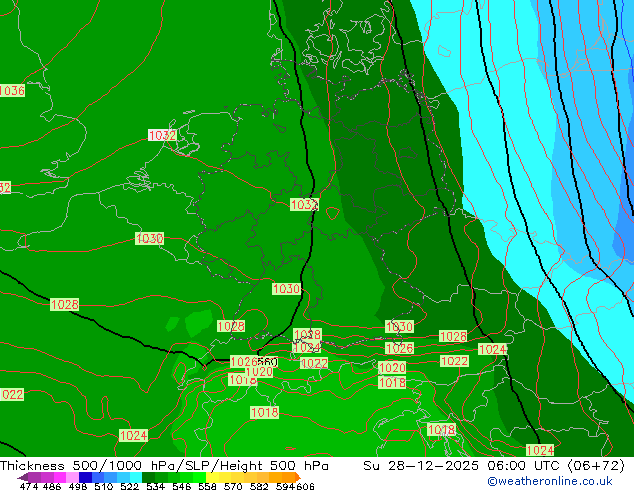Click the legend value 498

tap(78, 486)
